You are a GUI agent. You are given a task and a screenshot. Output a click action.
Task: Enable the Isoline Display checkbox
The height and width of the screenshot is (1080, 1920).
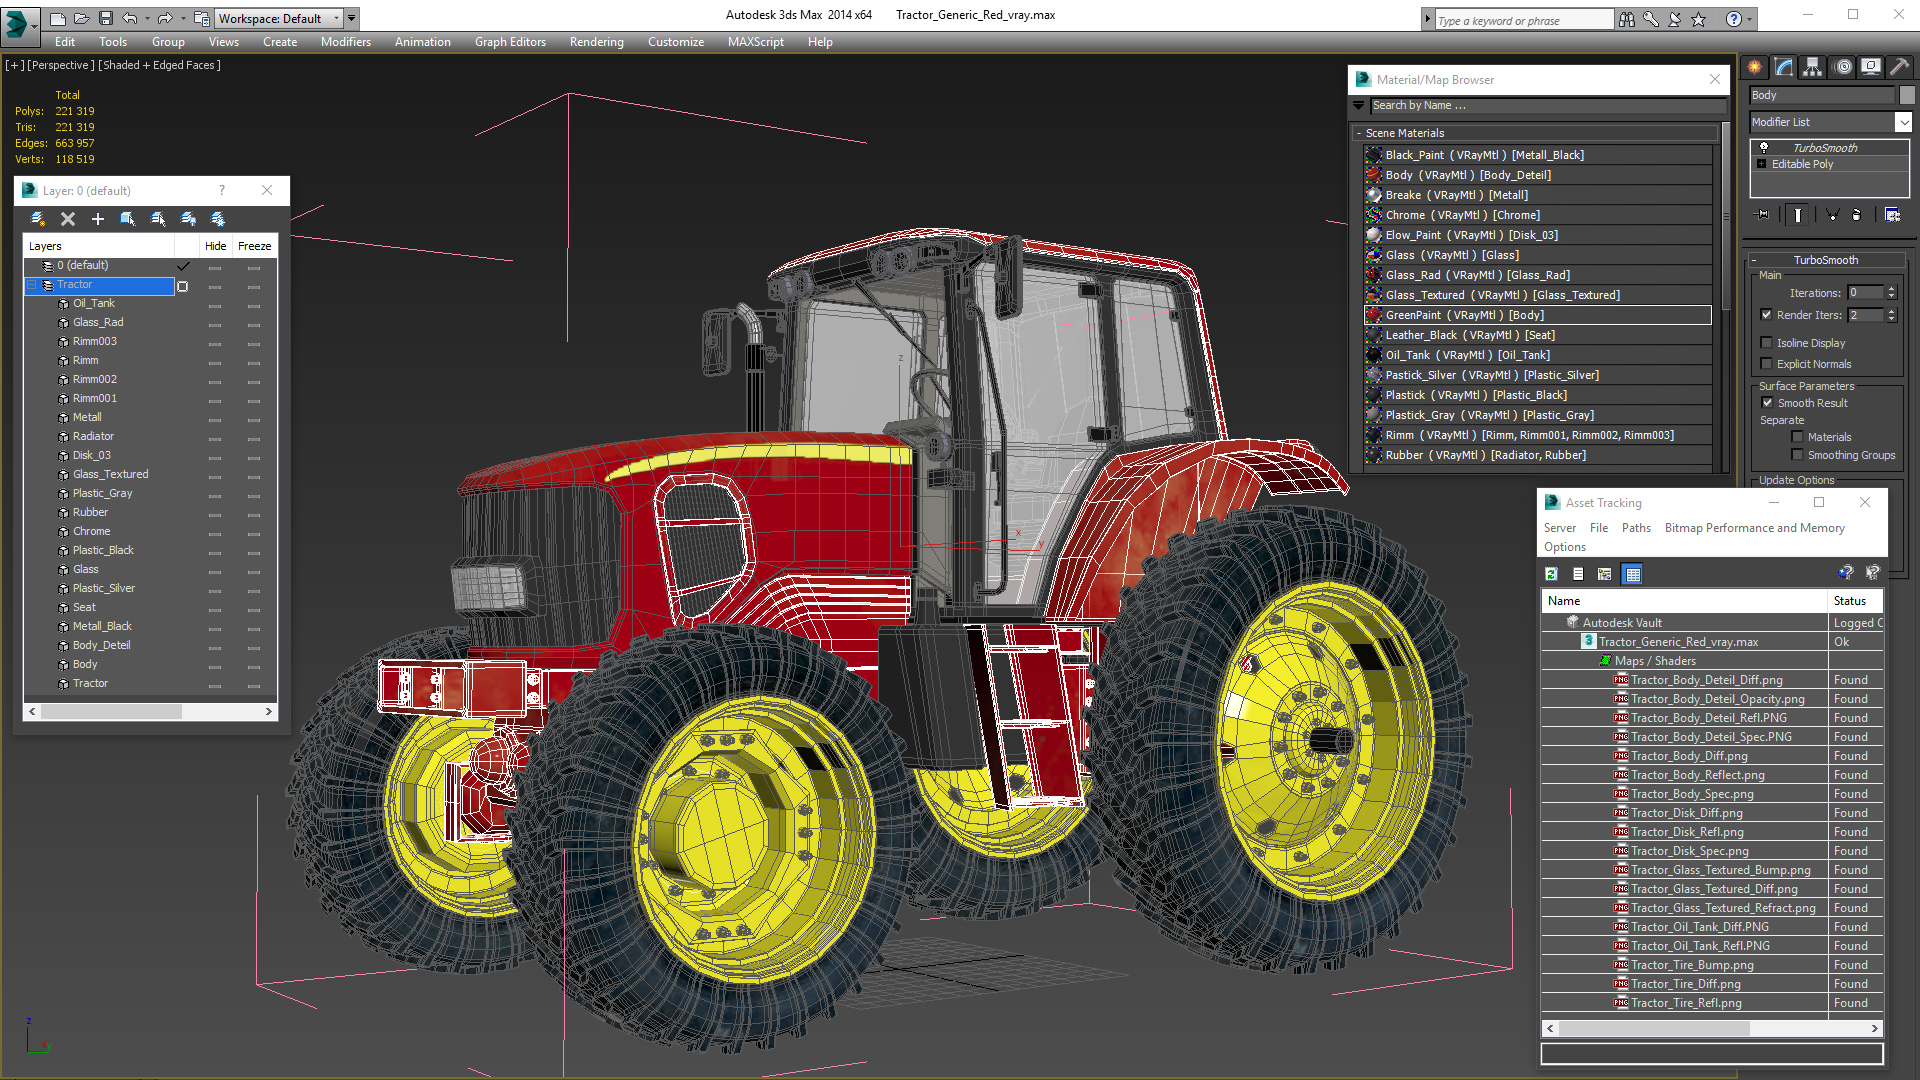1767,343
